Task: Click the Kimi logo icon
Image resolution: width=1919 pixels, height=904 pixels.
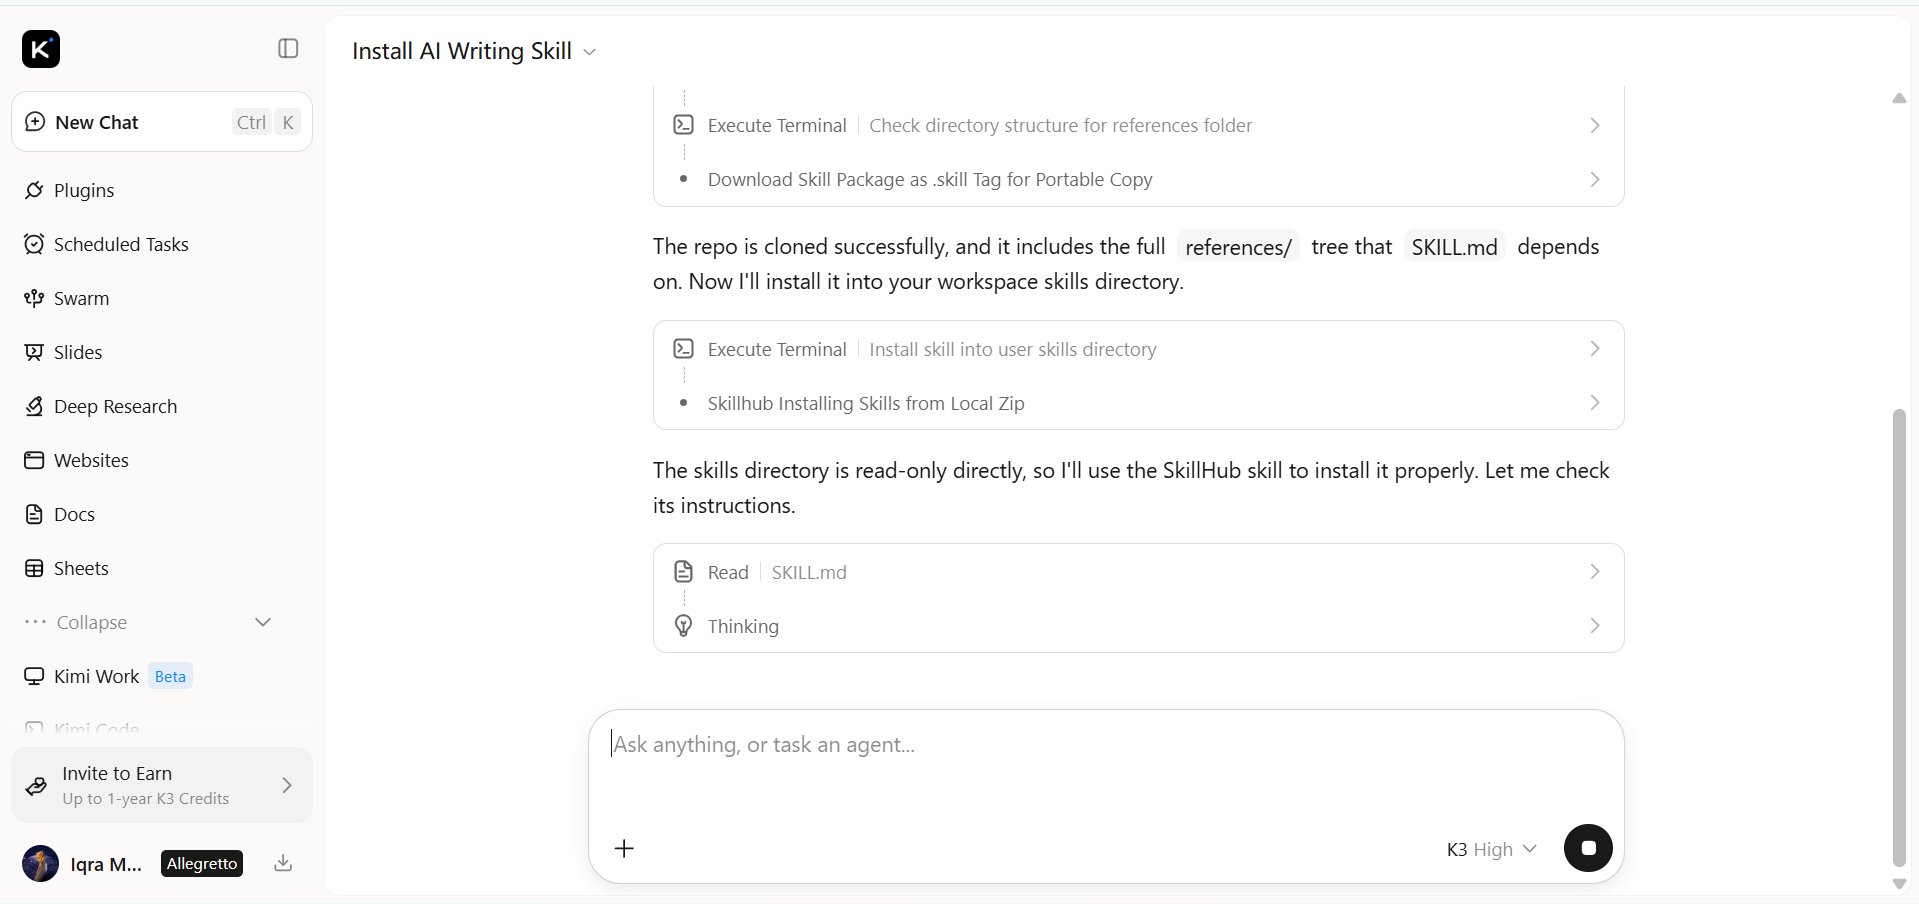Action: [41, 49]
